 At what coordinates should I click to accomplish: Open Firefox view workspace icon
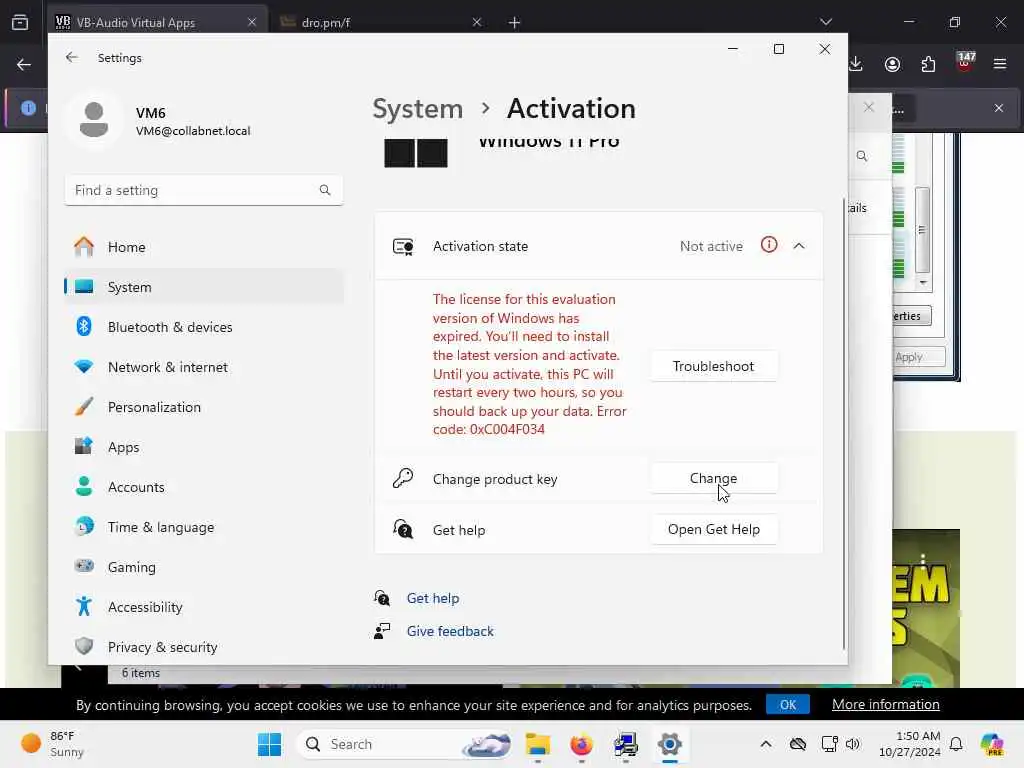tap(20, 22)
